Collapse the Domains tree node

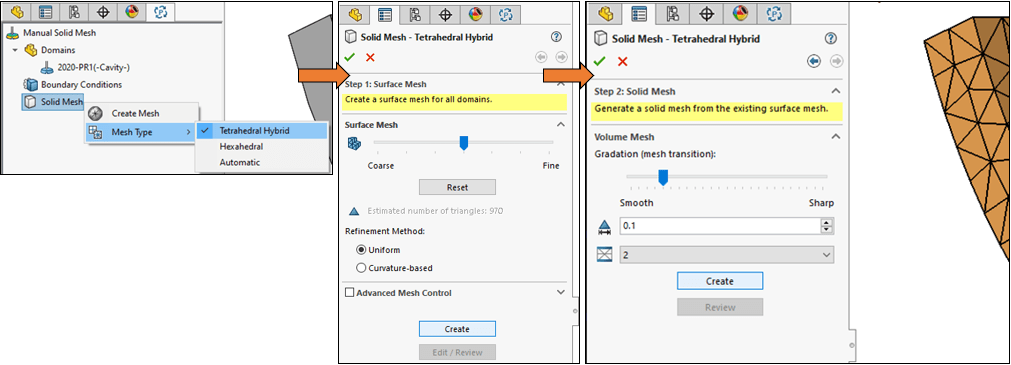point(15,50)
